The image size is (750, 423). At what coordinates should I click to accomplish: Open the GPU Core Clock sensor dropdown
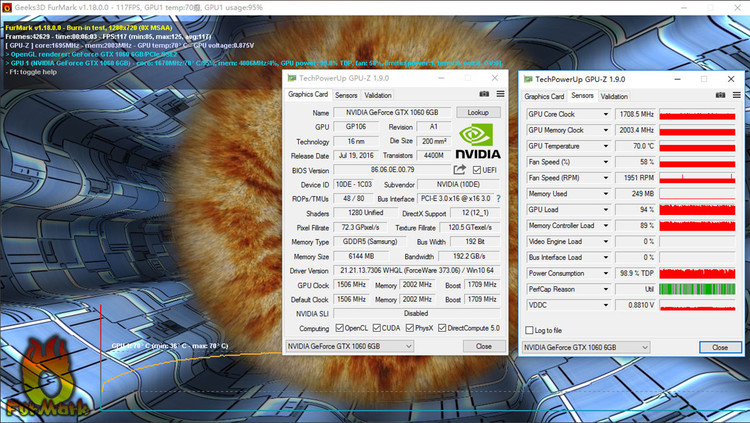click(606, 114)
